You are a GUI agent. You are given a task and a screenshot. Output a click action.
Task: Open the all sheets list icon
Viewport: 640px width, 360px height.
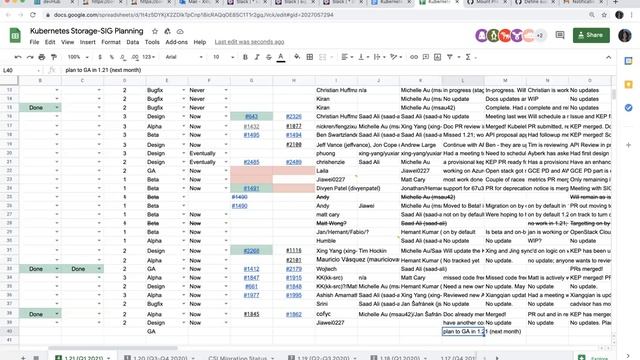click(36, 358)
